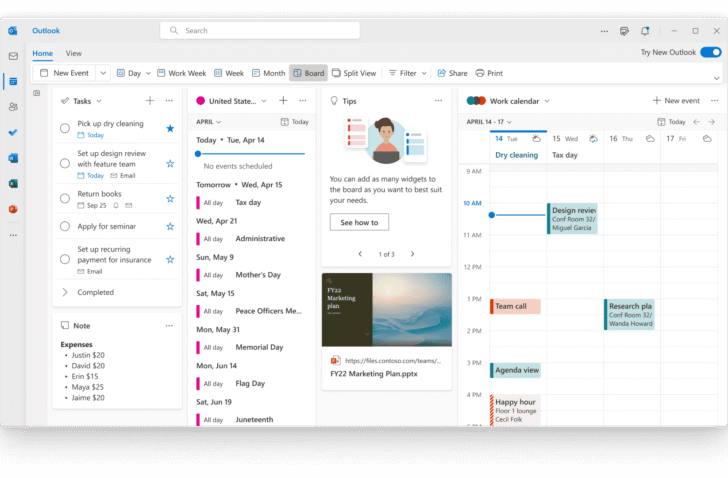Open Tips widget more options

click(x=438, y=101)
